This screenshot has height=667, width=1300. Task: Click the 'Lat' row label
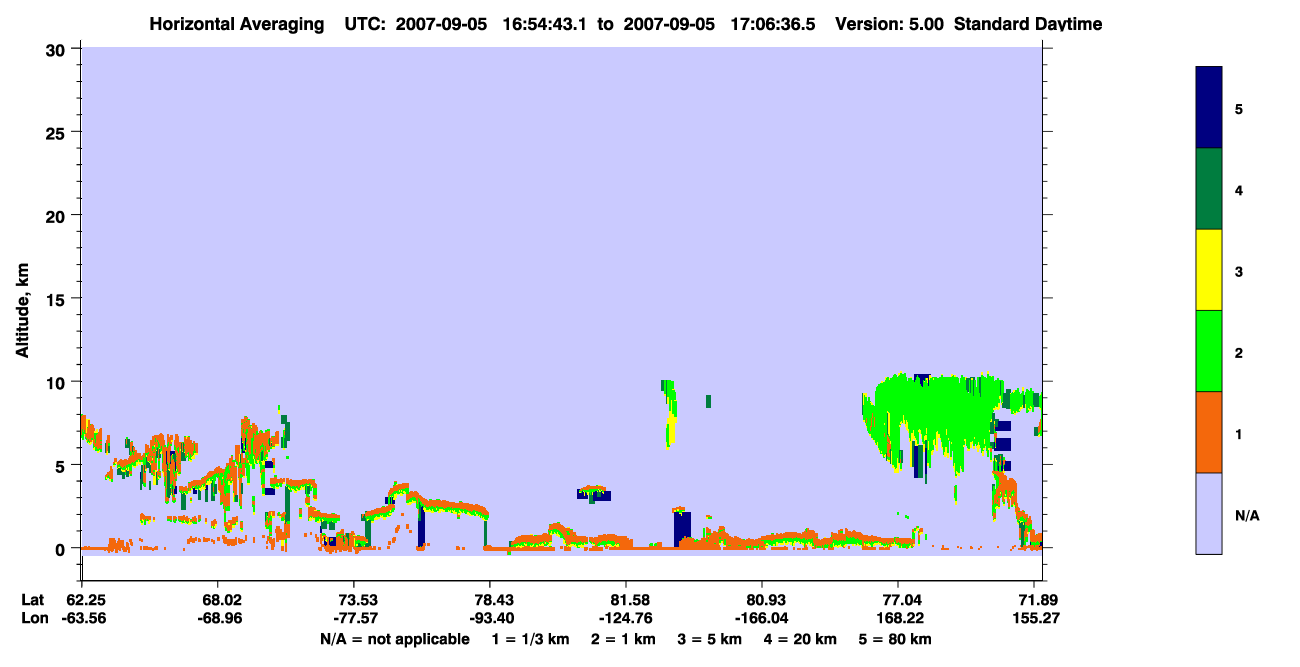tap(33, 600)
